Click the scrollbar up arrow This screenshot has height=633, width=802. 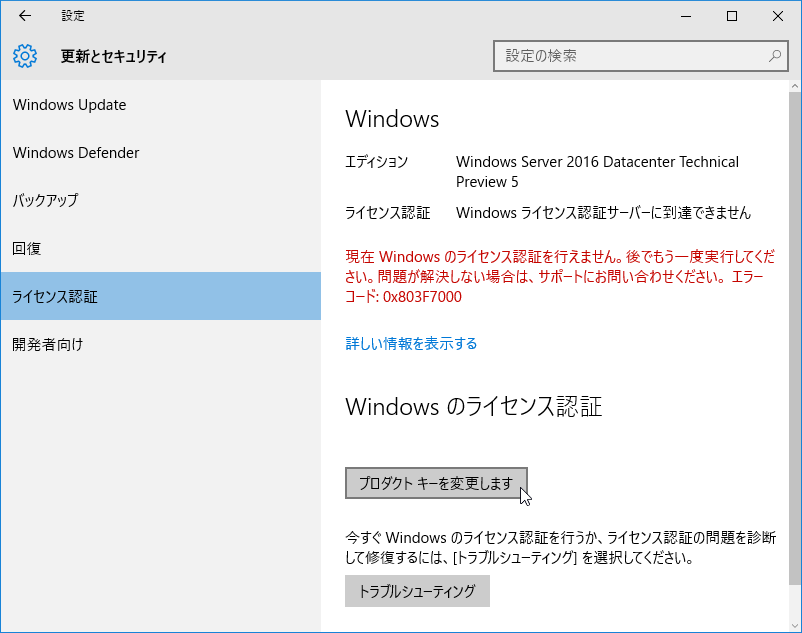(x=794, y=87)
